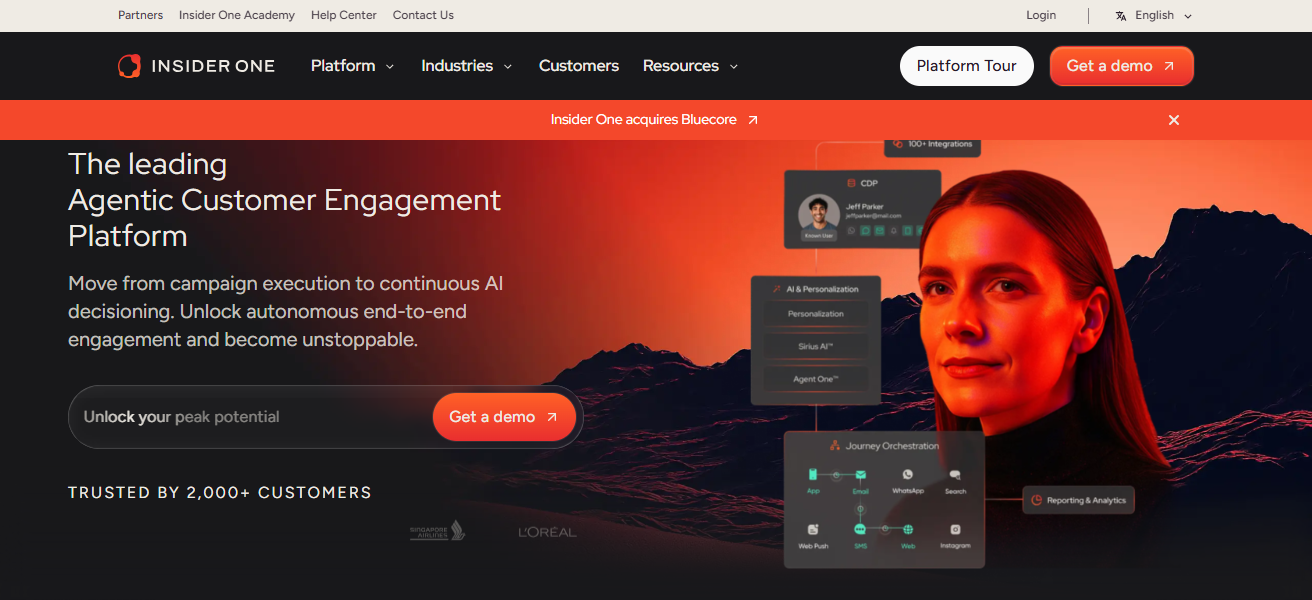The image size is (1312, 600).
Task: Click Jeff Parker's profile photo
Action: (818, 213)
